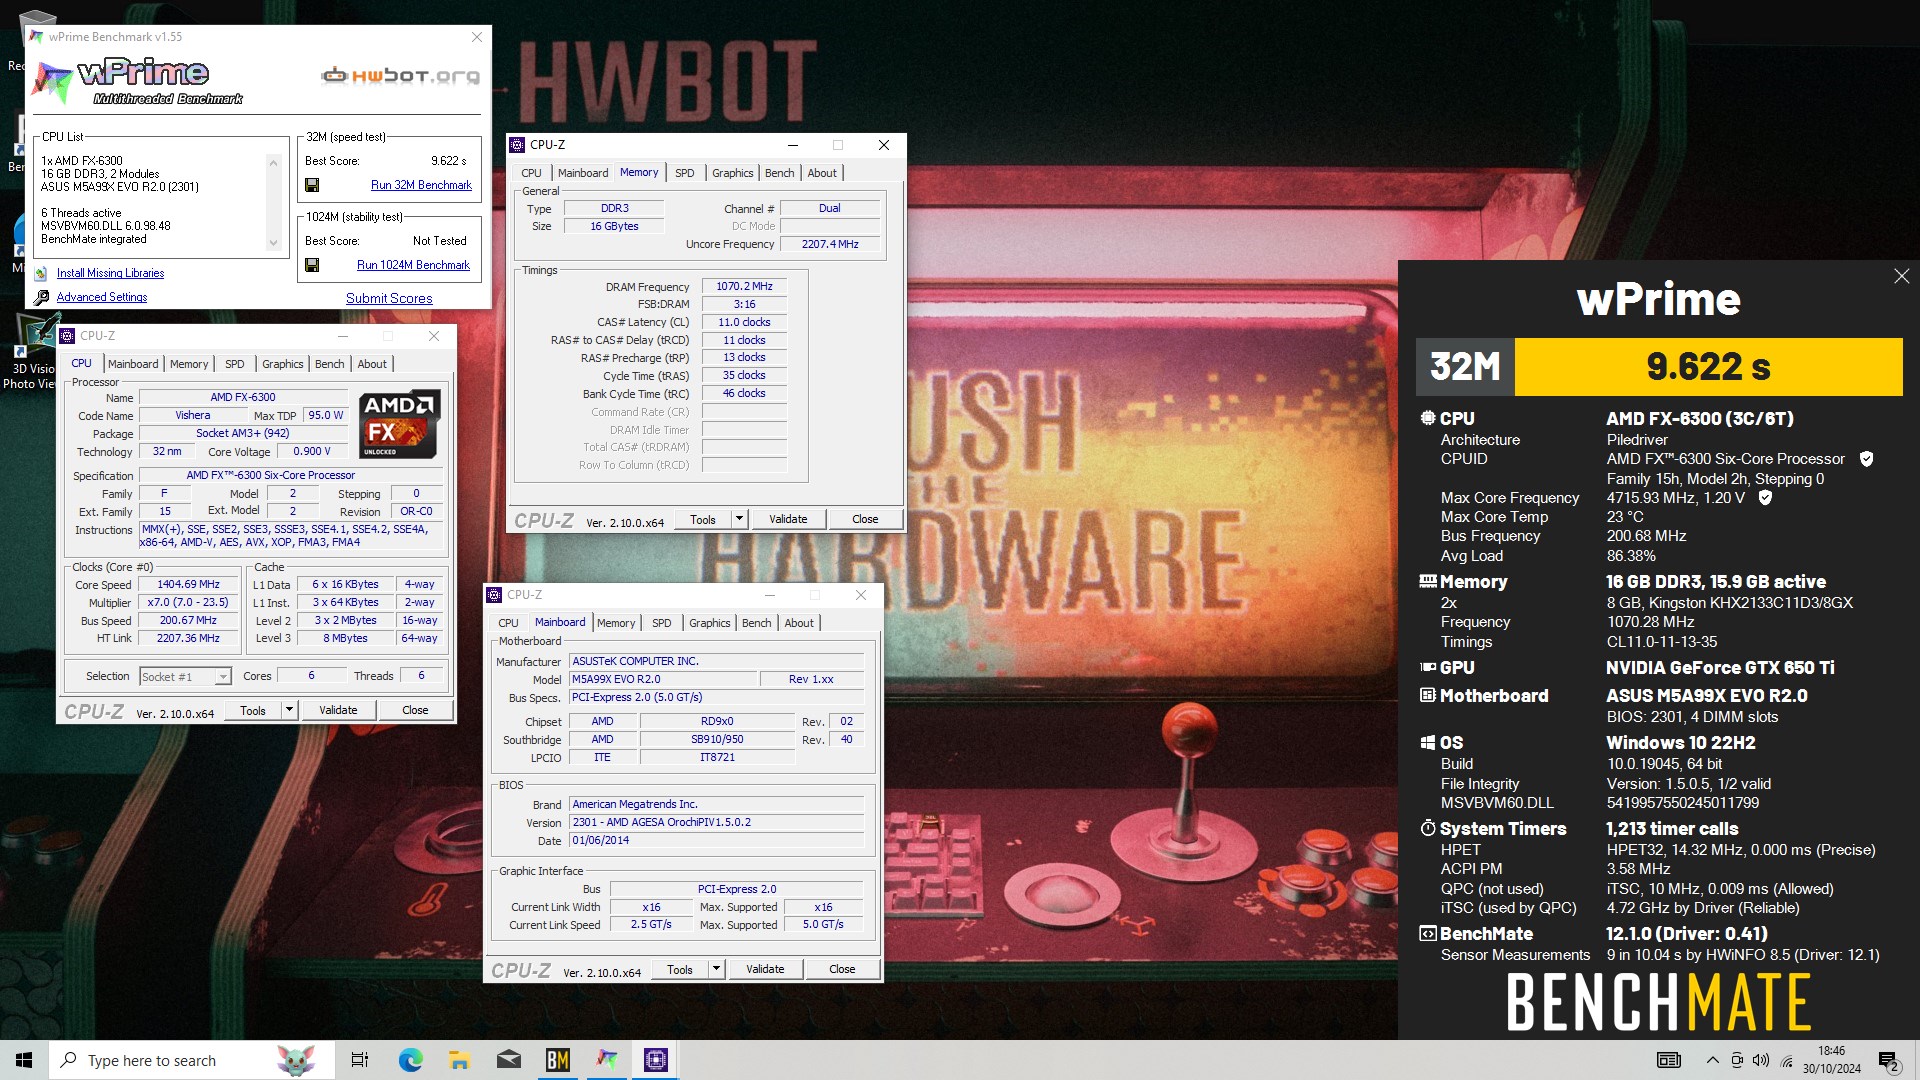Screen dimensions: 1920x1080
Task: Click the CPUID verified shield icon
Action: 1866,459
